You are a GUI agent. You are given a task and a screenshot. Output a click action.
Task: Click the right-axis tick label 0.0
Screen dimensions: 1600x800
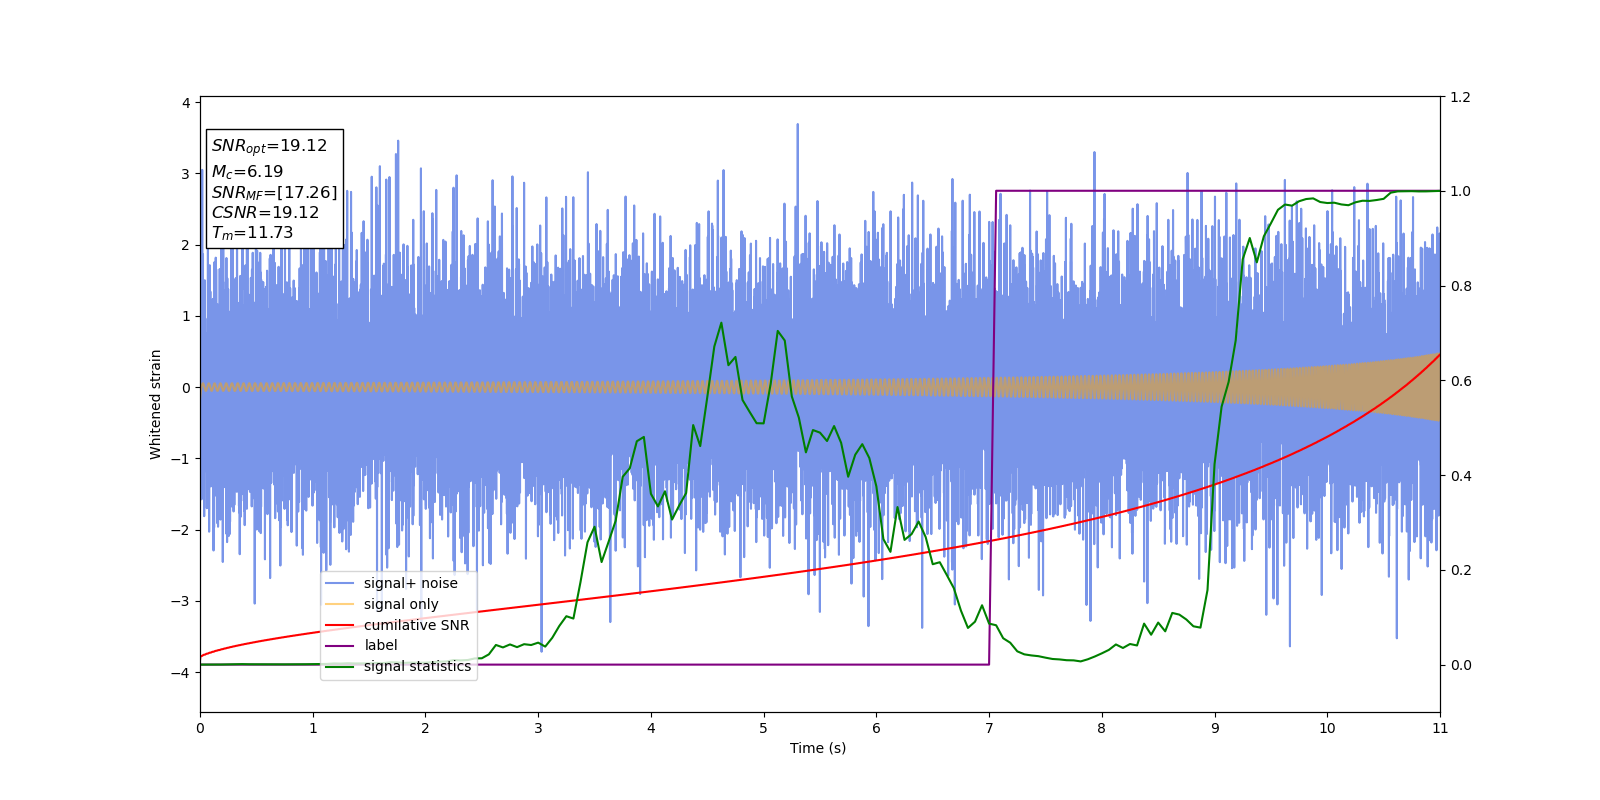[x=1460, y=665]
